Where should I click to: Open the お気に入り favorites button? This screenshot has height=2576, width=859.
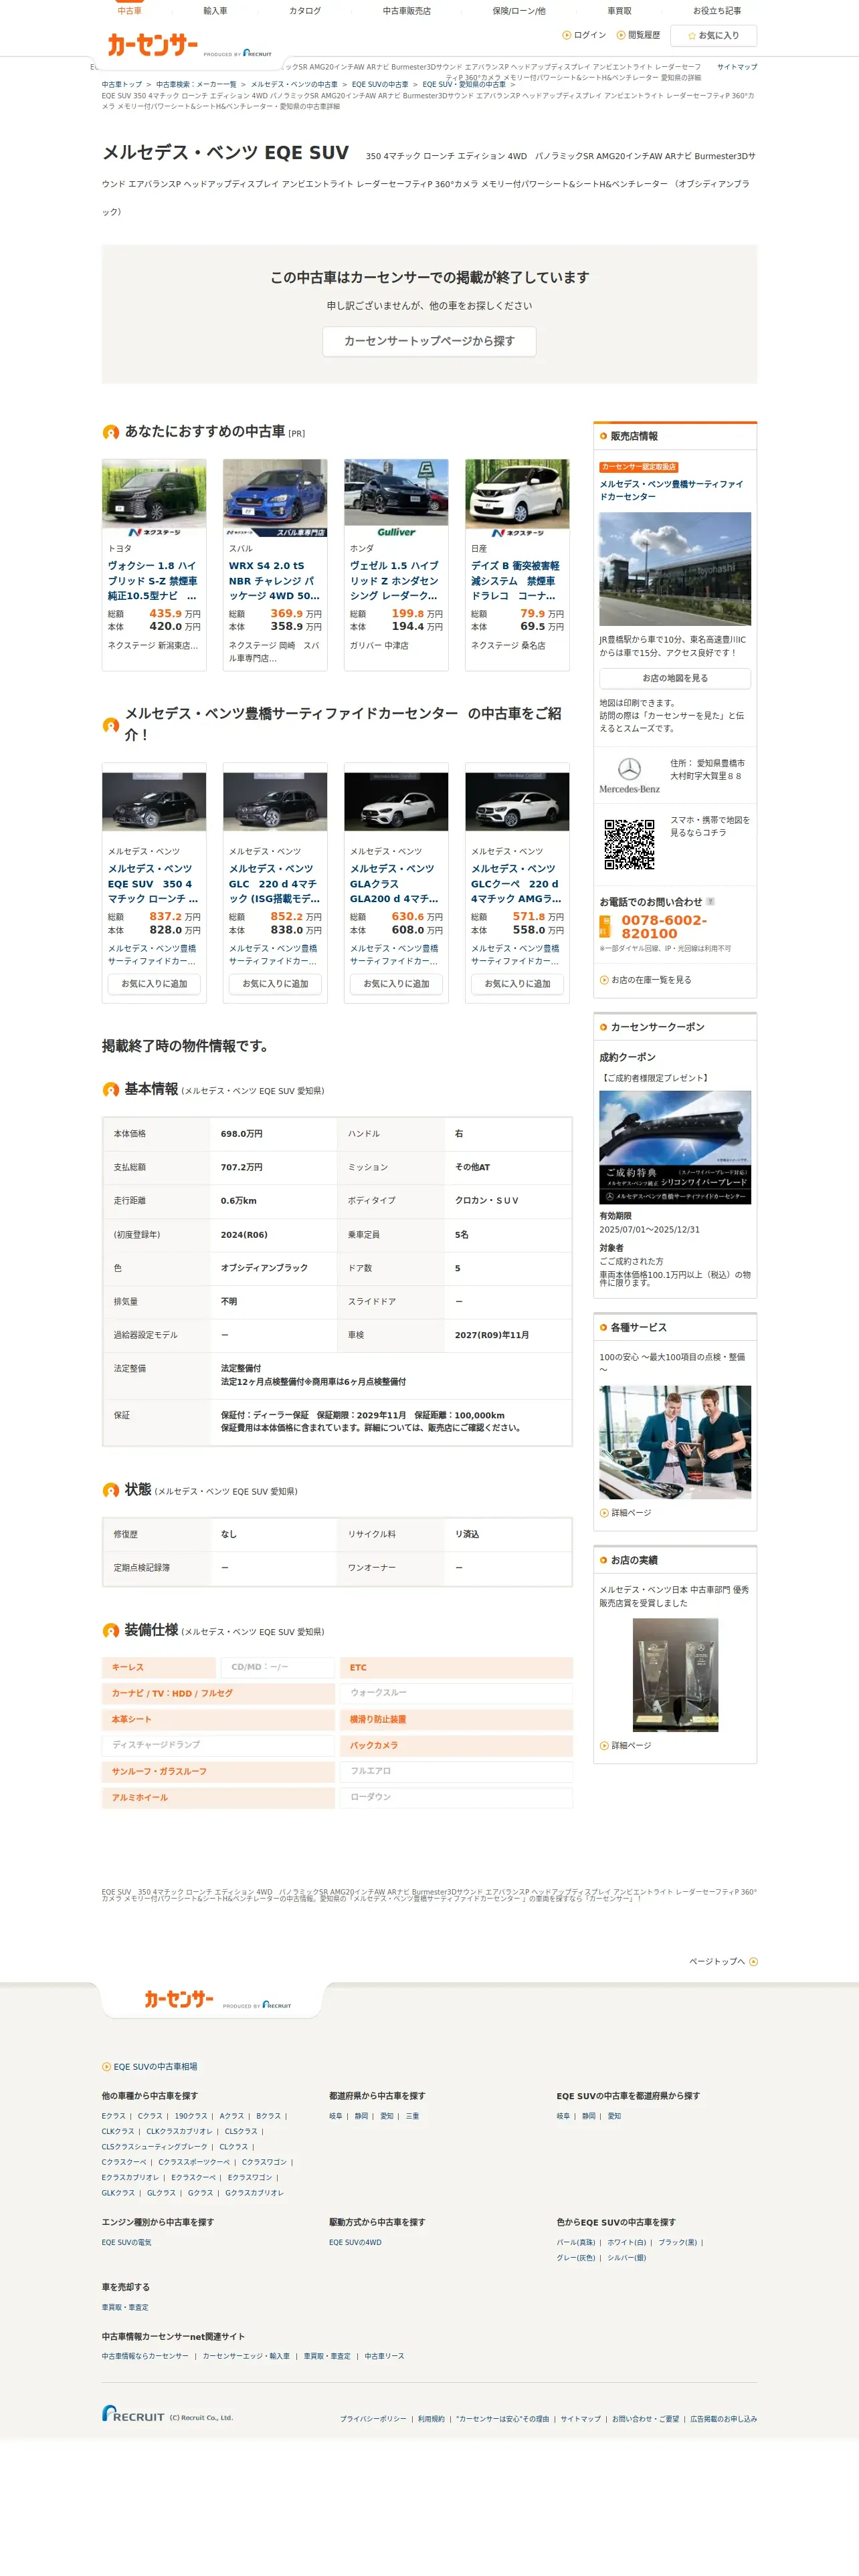point(713,35)
